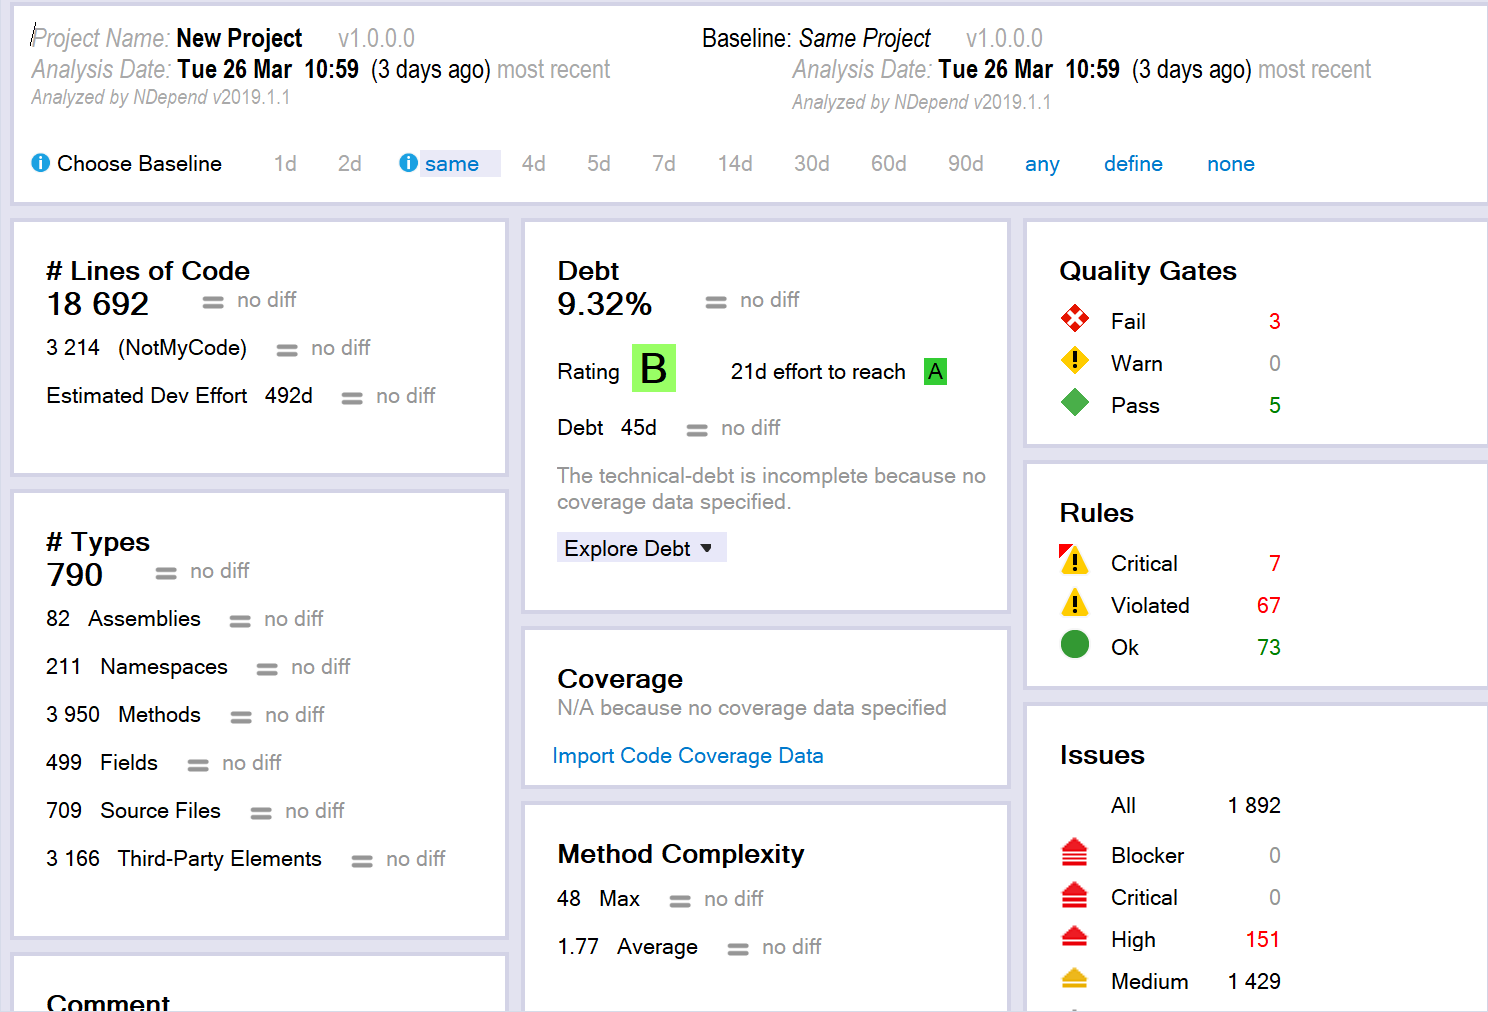The width and height of the screenshot is (1488, 1012).
Task: Click the 1.77 Average complexity value
Action: coord(628,947)
